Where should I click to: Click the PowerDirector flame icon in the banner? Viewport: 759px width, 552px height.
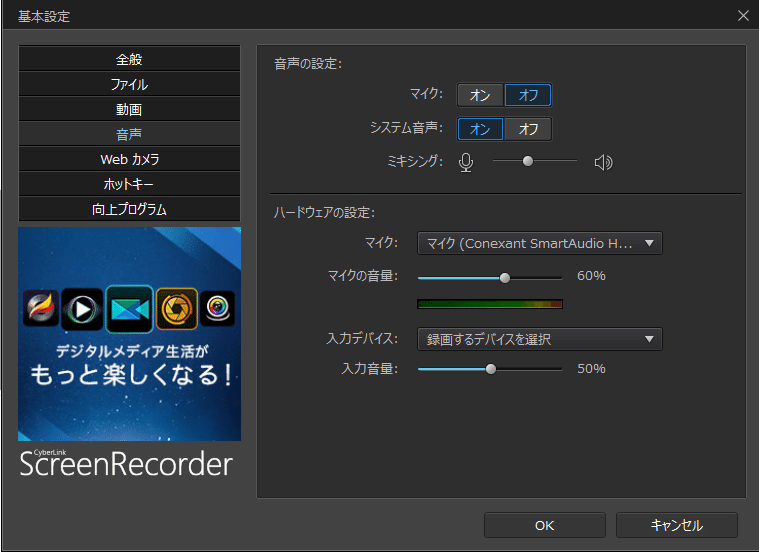pyautogui.click(x=41, y=308)
